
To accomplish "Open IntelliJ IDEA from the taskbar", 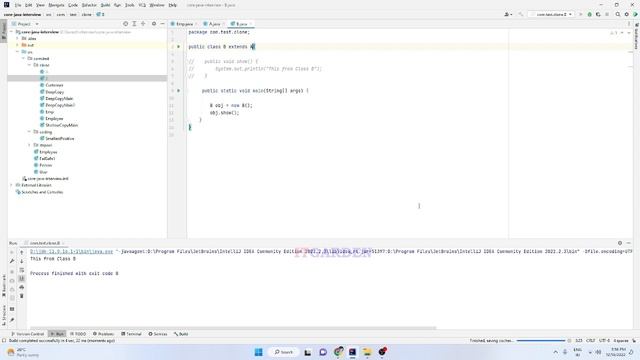I will point(353,352).
